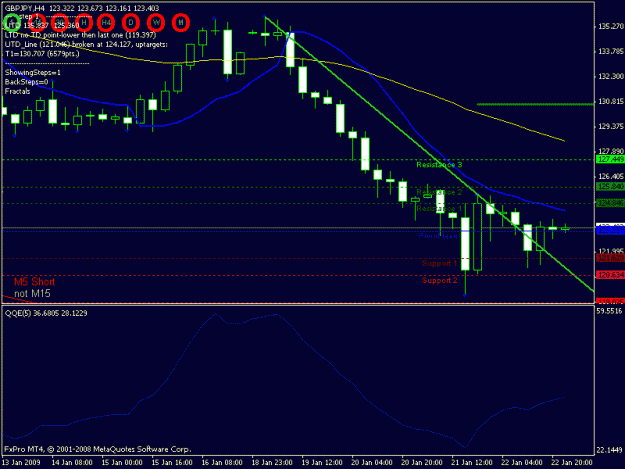625x469 pixels.
Task: Click the red-circled D timeframe indicator
Action: coord(131,22)
